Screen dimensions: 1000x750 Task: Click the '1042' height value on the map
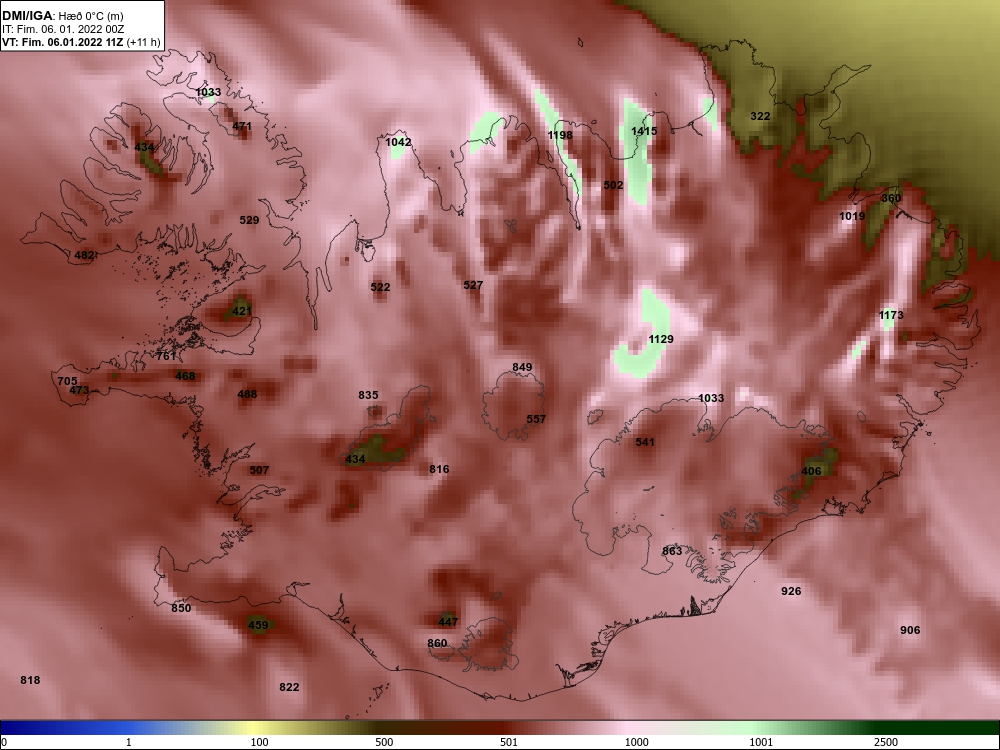399,142
